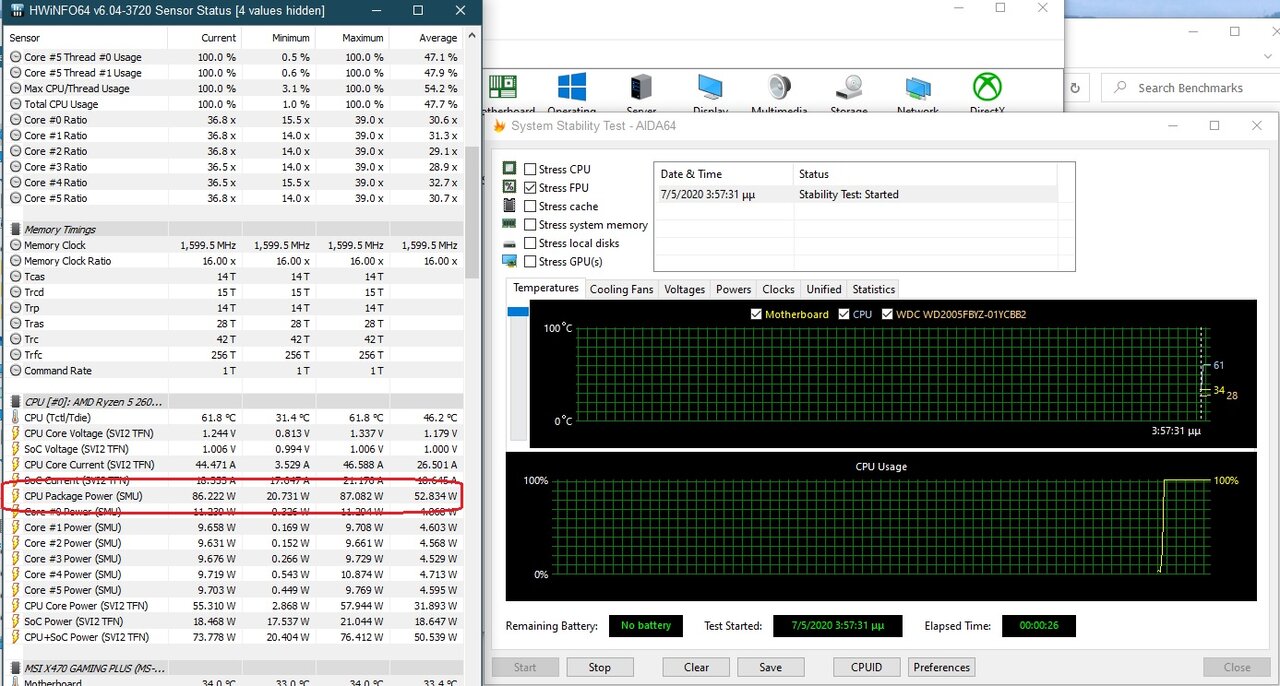This screenshot has height=686, width=1280.
Task: Hide the Motherboard temperature graph line
Action: [x=756, y=314]
